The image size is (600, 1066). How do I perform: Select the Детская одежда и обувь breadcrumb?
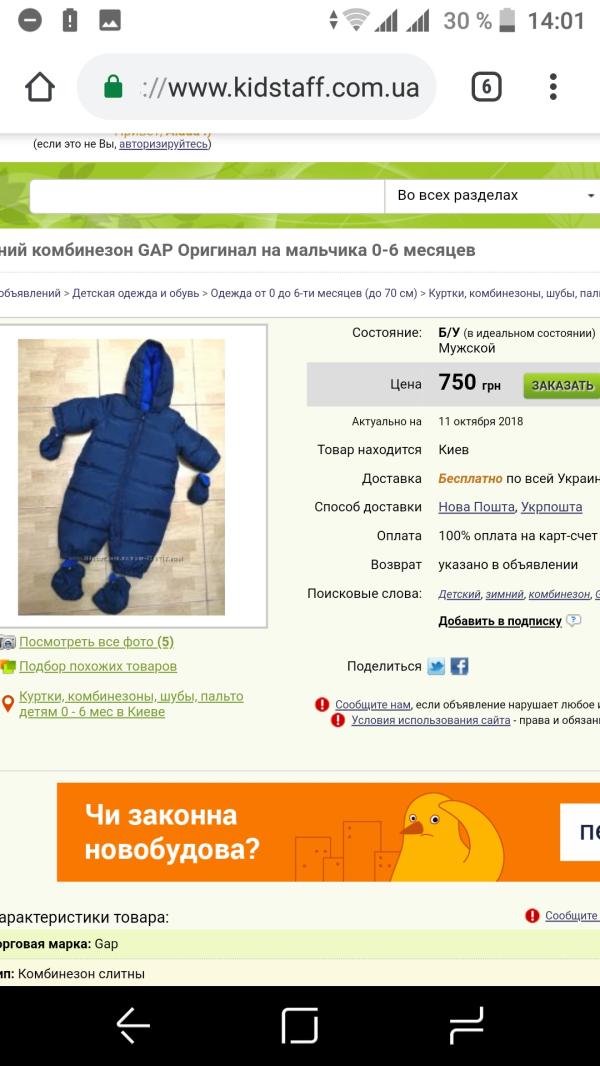[x=136, y=294]
